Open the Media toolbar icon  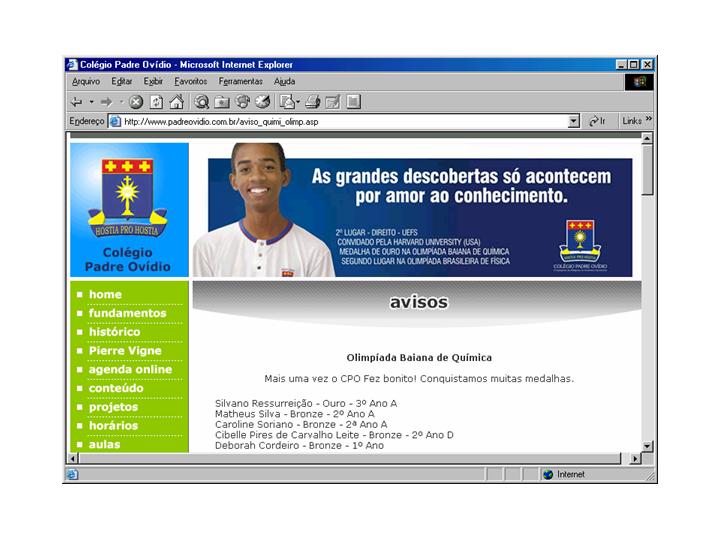(242, 102)
